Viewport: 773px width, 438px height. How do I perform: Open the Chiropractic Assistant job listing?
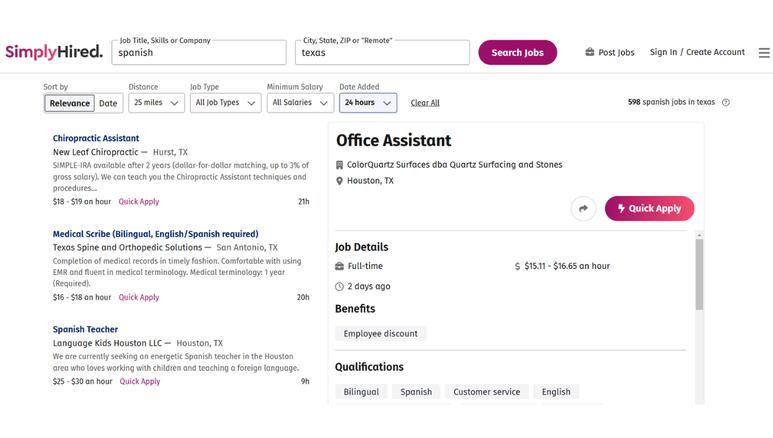[x=96, y=138]
